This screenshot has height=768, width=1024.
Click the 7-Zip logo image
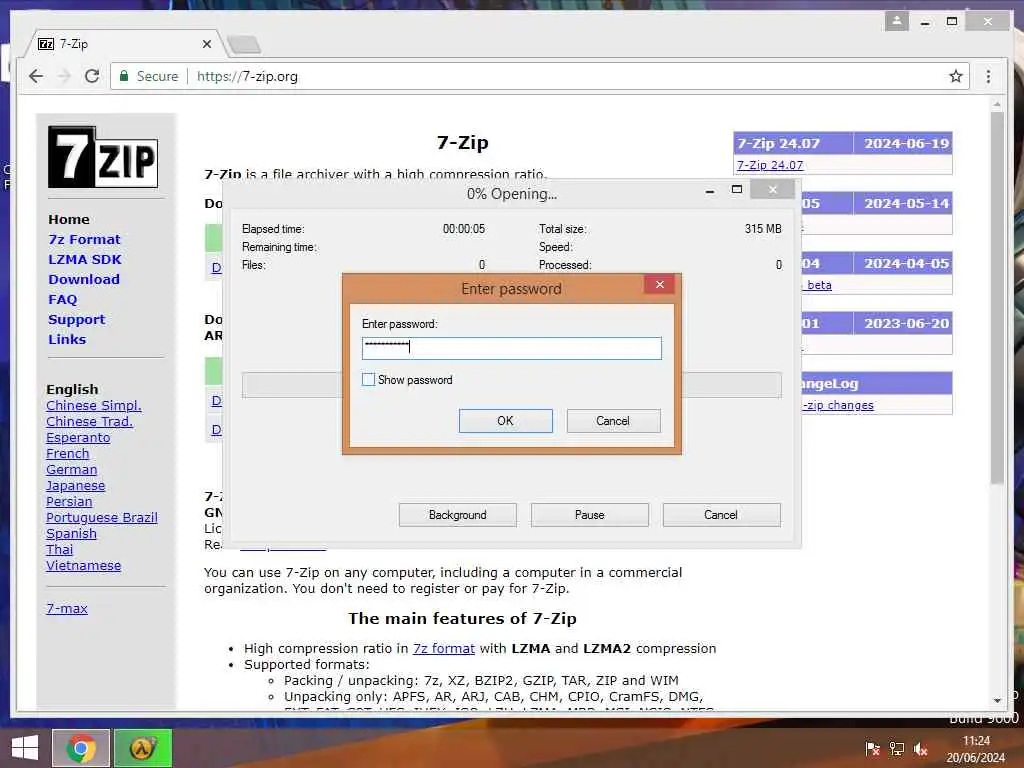[x=103, y=157]
